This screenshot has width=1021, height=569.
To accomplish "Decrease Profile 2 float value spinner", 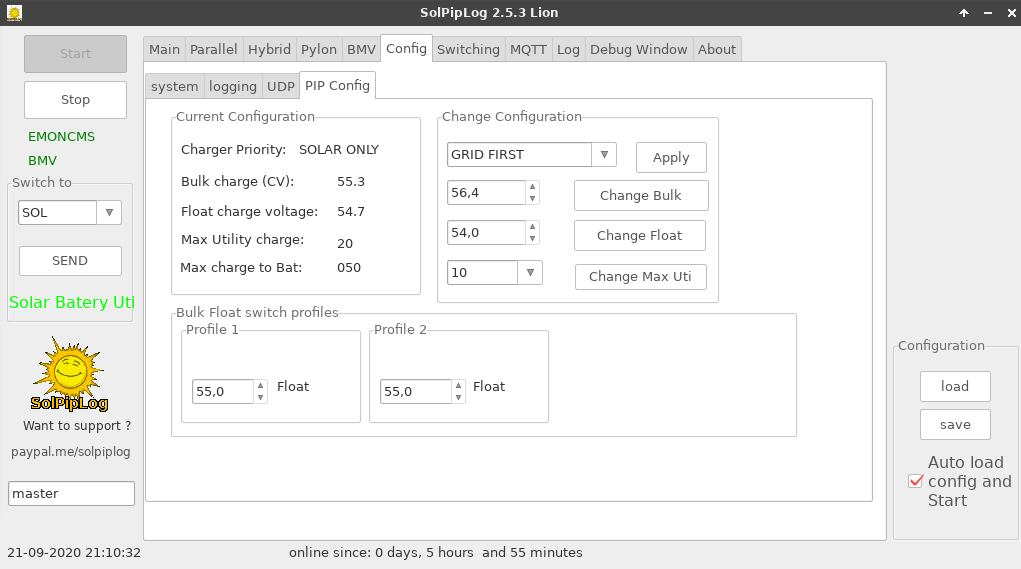I will (x=458, y=397).
